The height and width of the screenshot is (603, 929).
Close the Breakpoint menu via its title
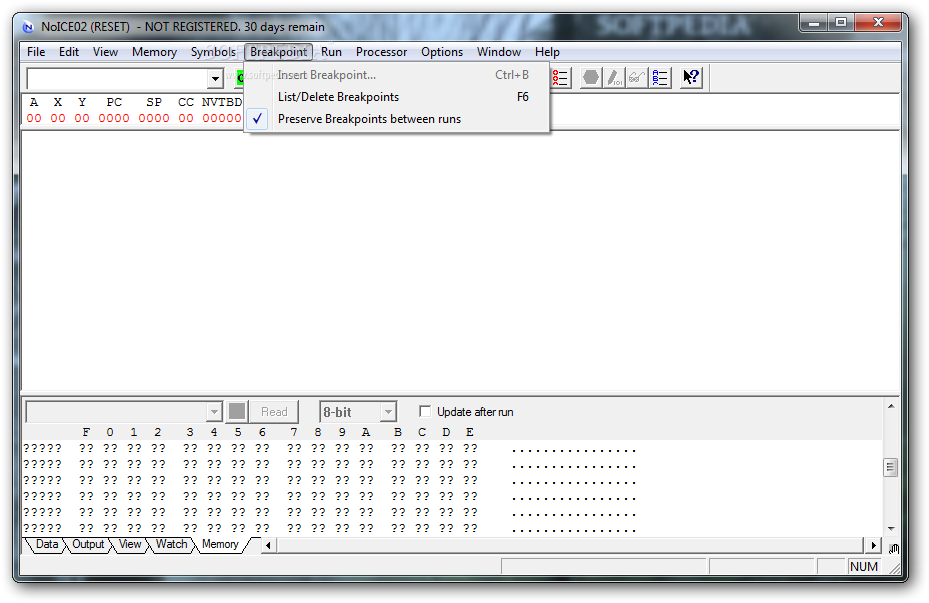[x=278, y=52]
